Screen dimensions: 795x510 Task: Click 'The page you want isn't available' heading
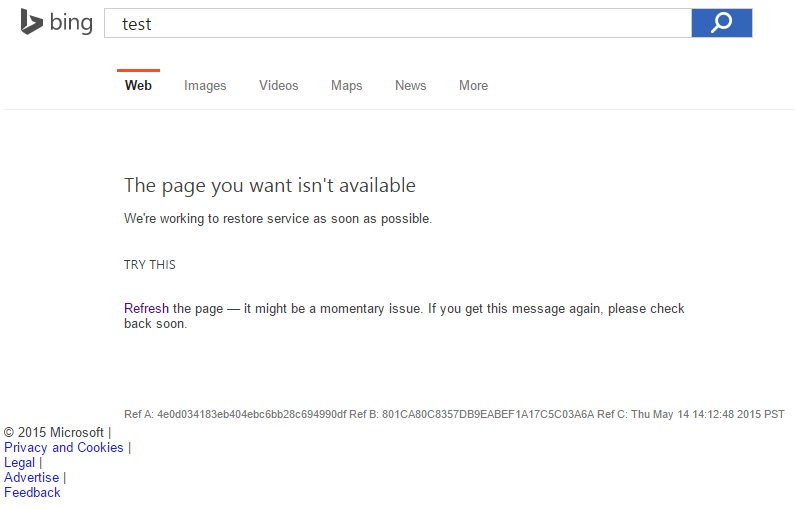[x=270, y=186]
